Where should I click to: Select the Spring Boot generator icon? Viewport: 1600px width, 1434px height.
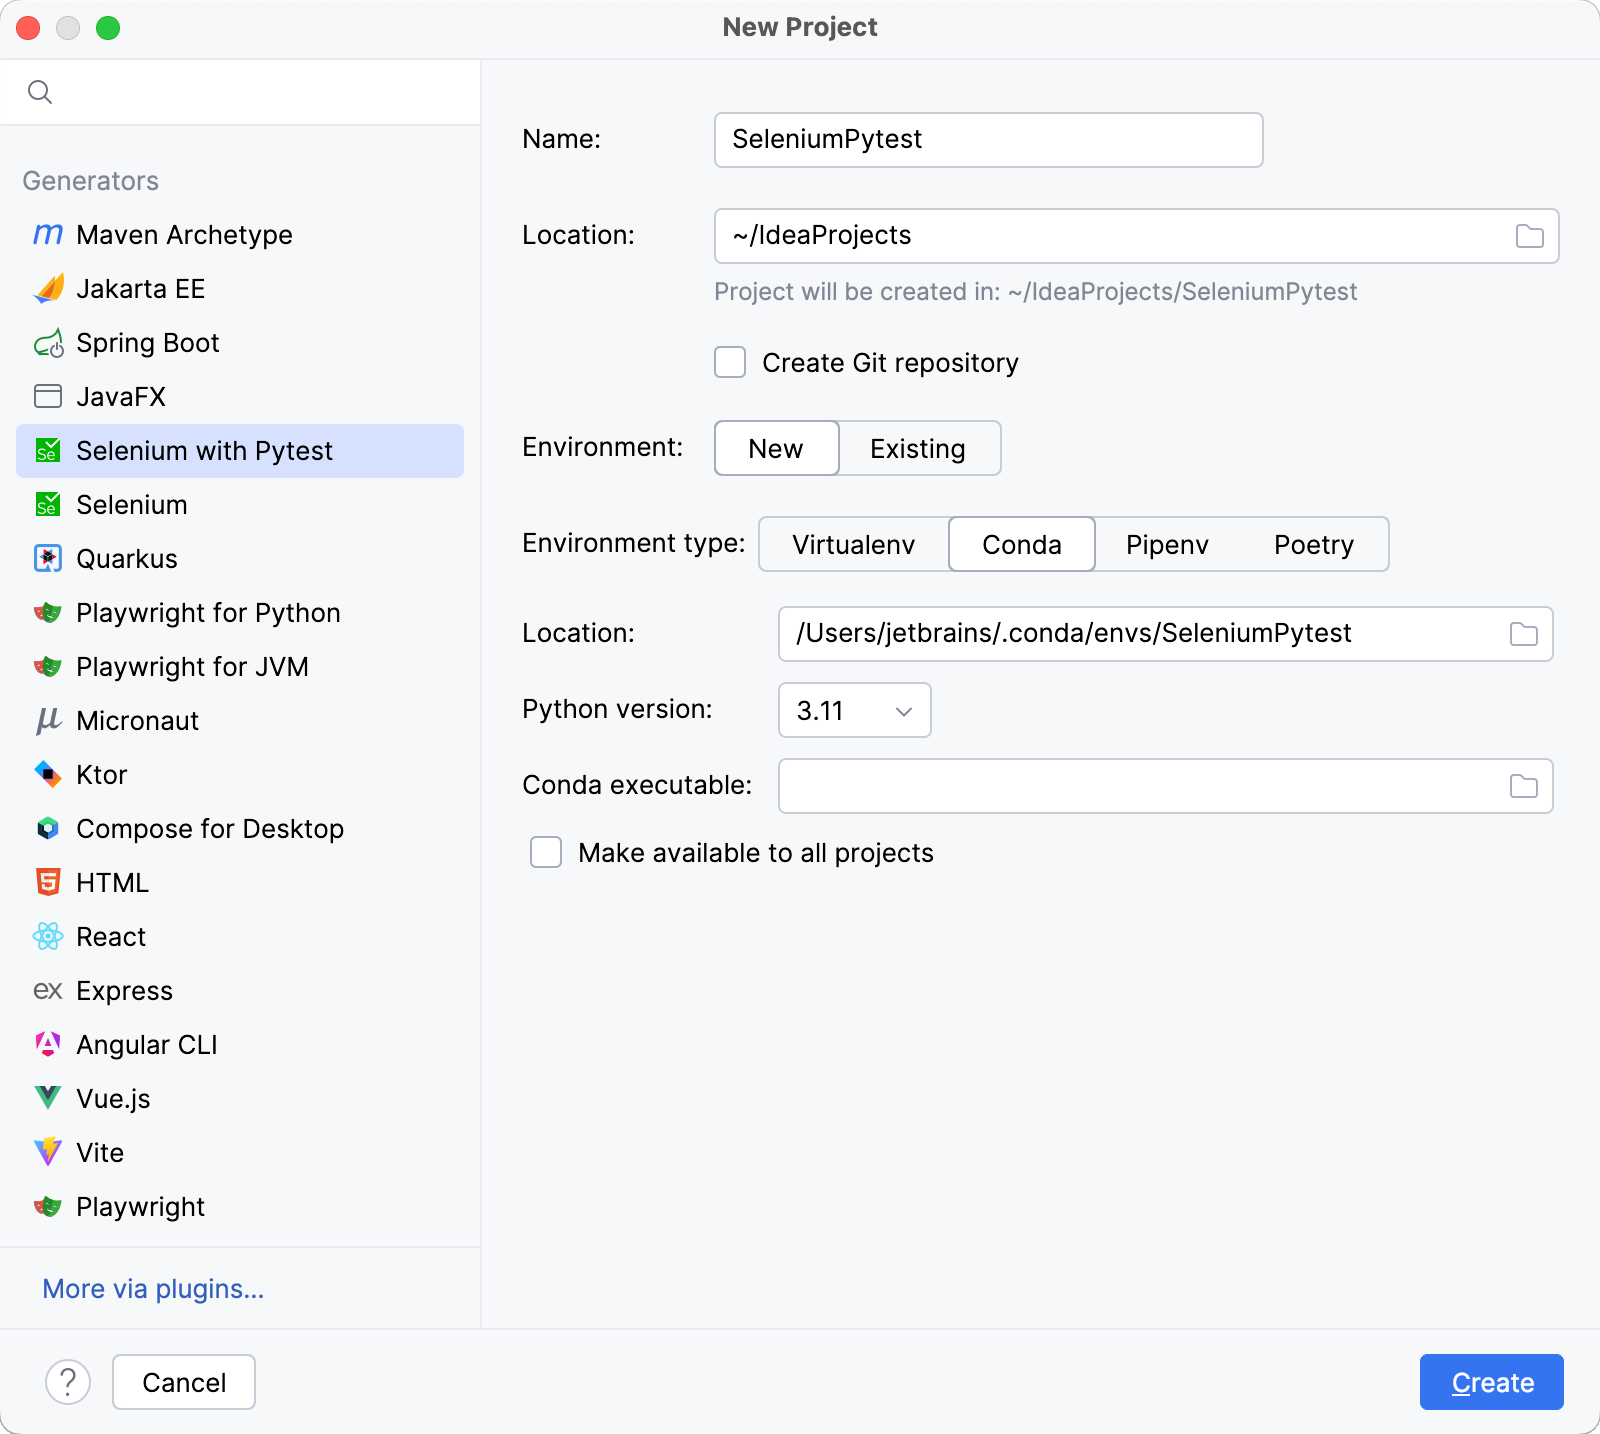pyautogui.click(x=47, y=342)
